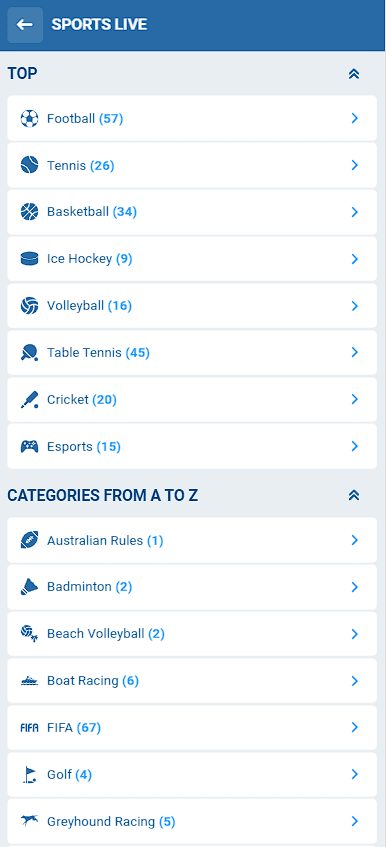Open the Basketball (34) category

[192, 212]
